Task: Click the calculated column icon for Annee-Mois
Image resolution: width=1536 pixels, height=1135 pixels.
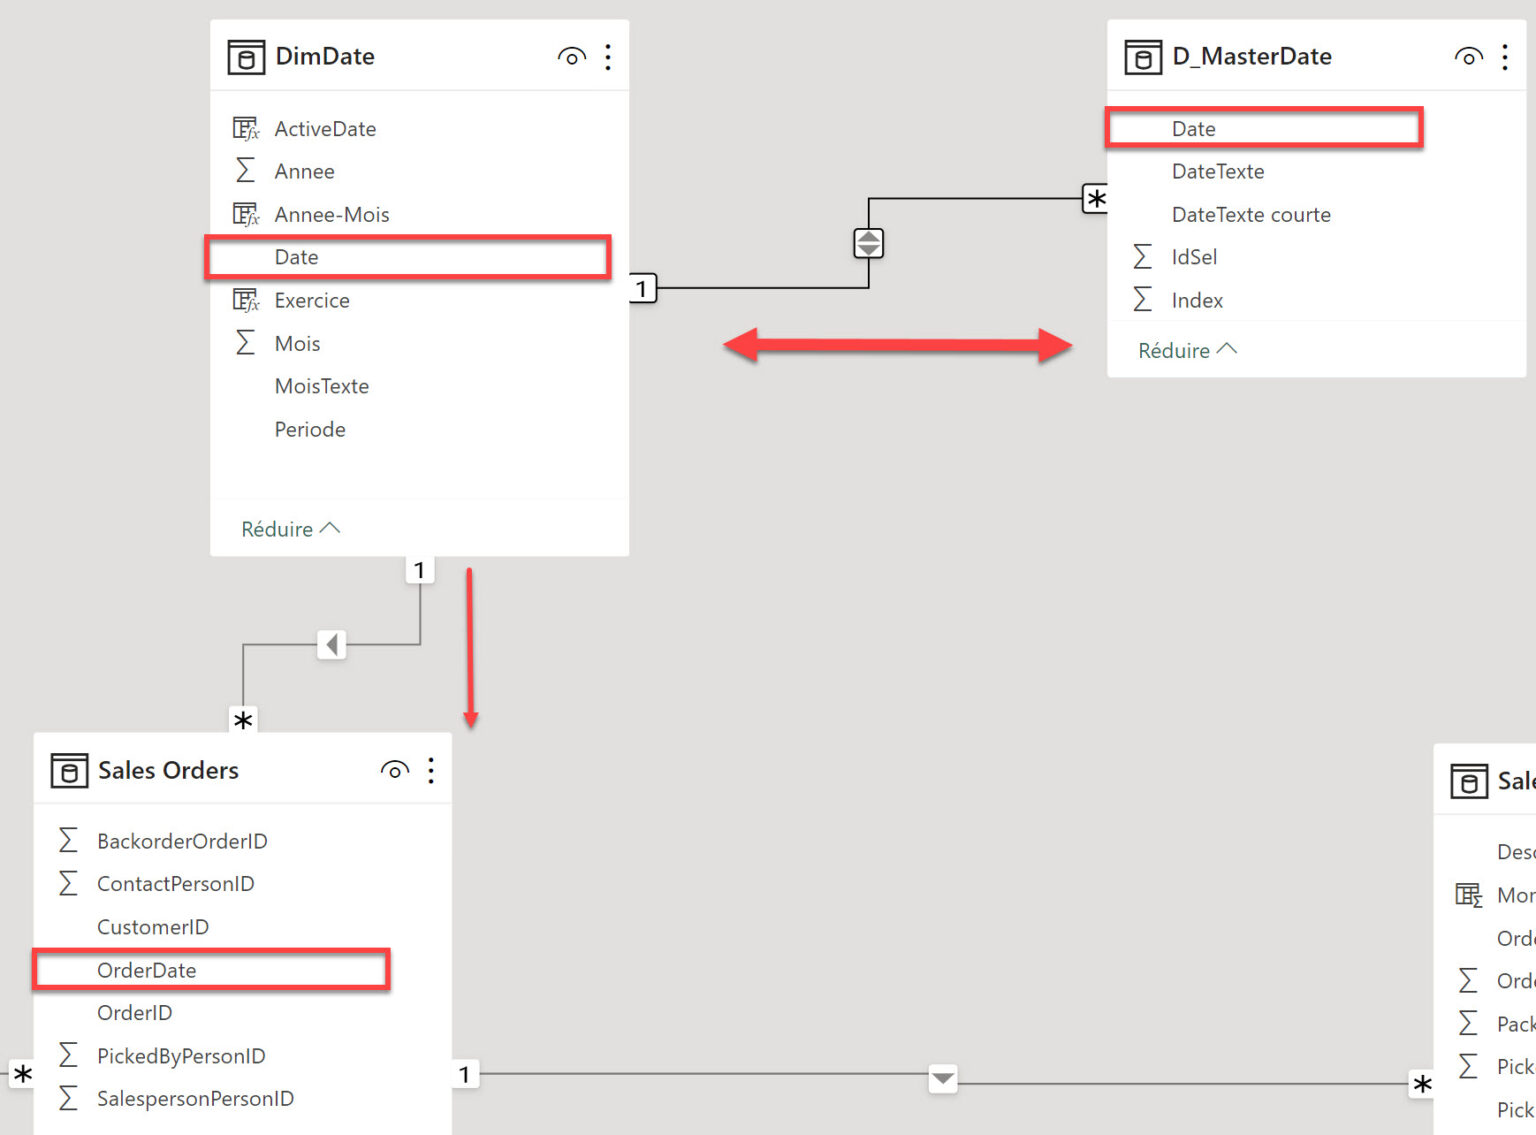Action: click(245, 213)
